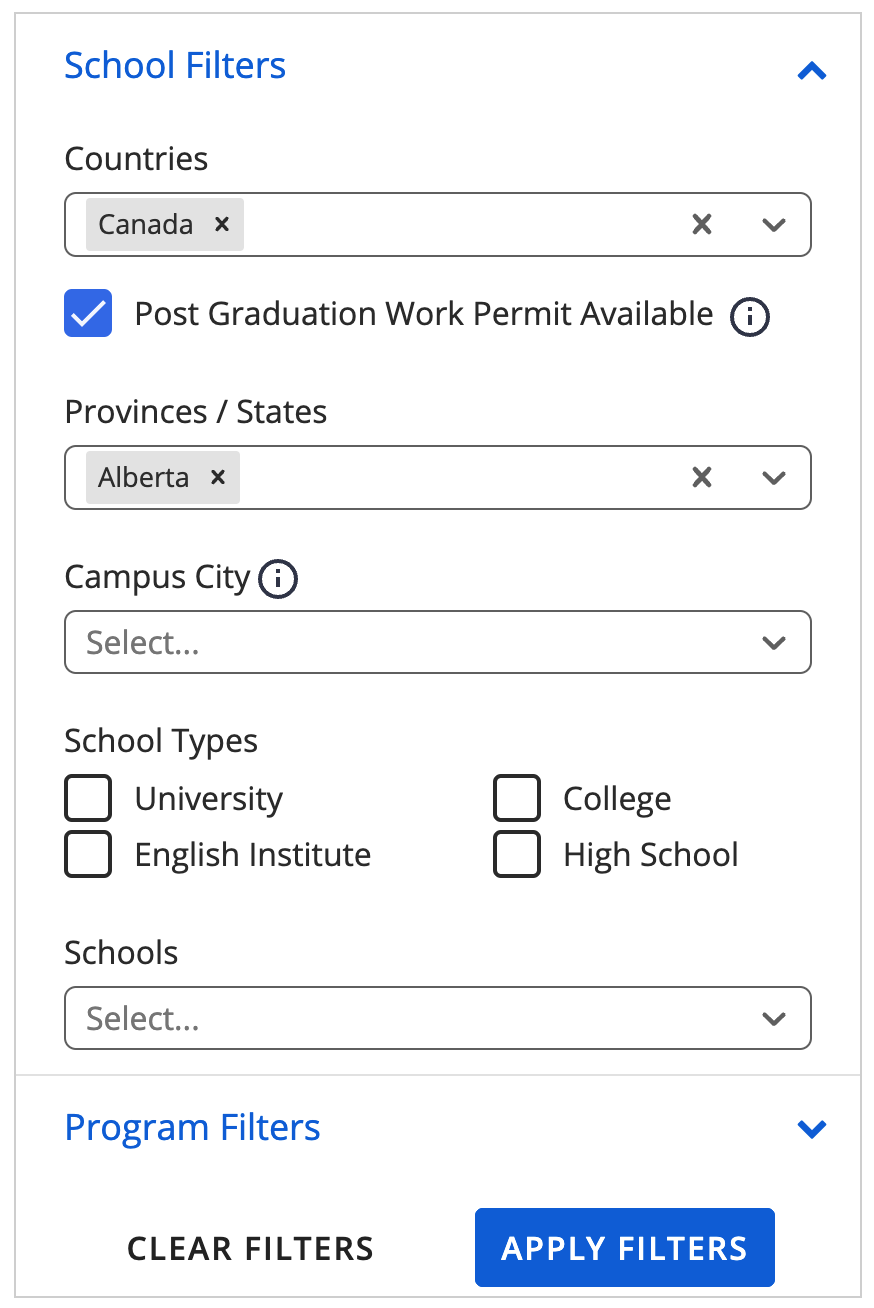Image resolution: width=874 pixels, height=1308 pixels.
Task: Check the University school type
Action: coord(88,798)
